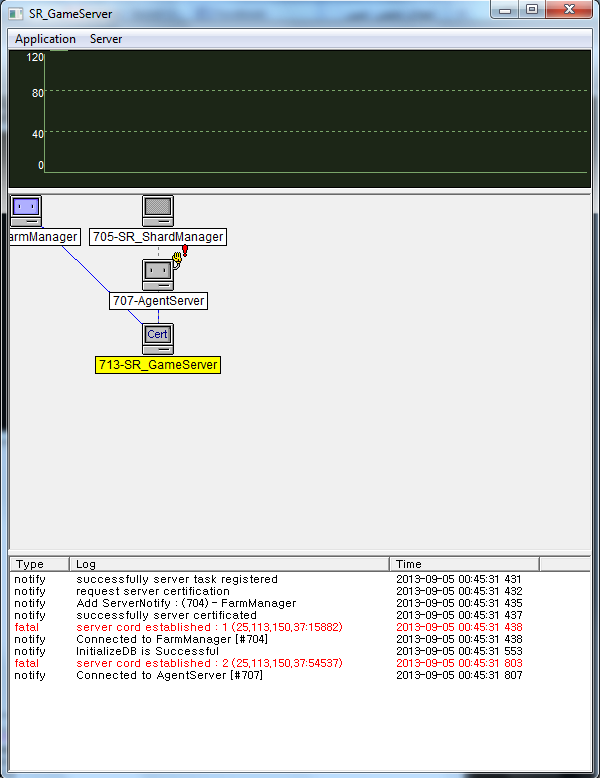Click the 705-SR_ShardManager label

tap(158, 237)
